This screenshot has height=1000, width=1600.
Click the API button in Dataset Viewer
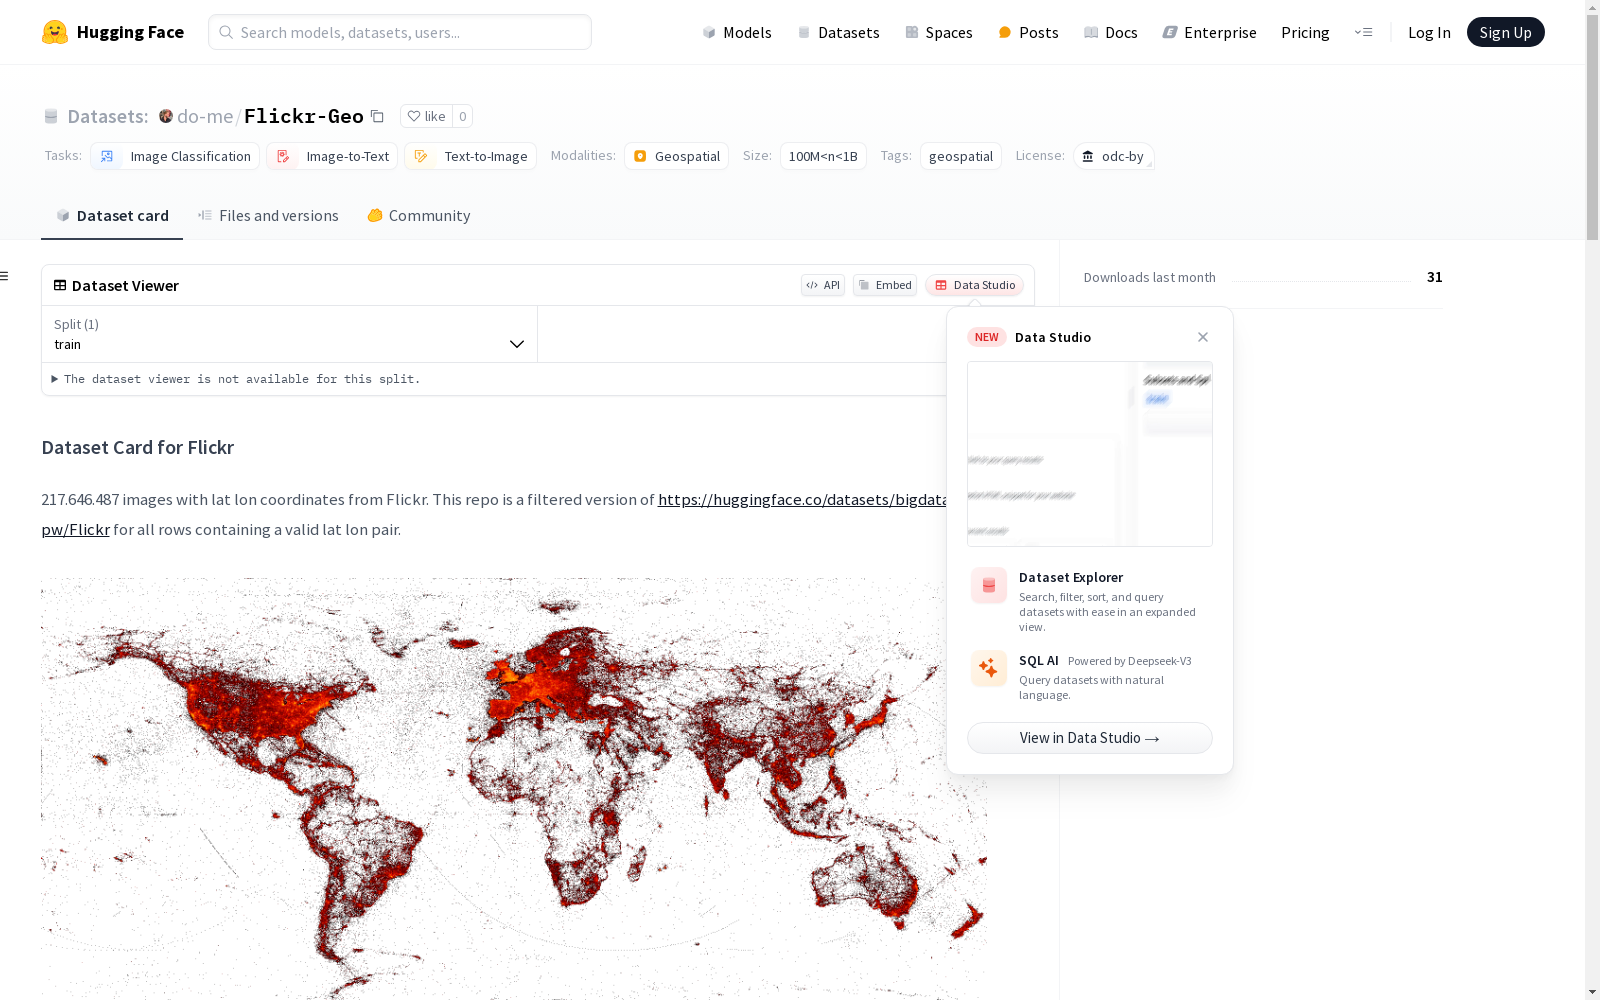823,285
